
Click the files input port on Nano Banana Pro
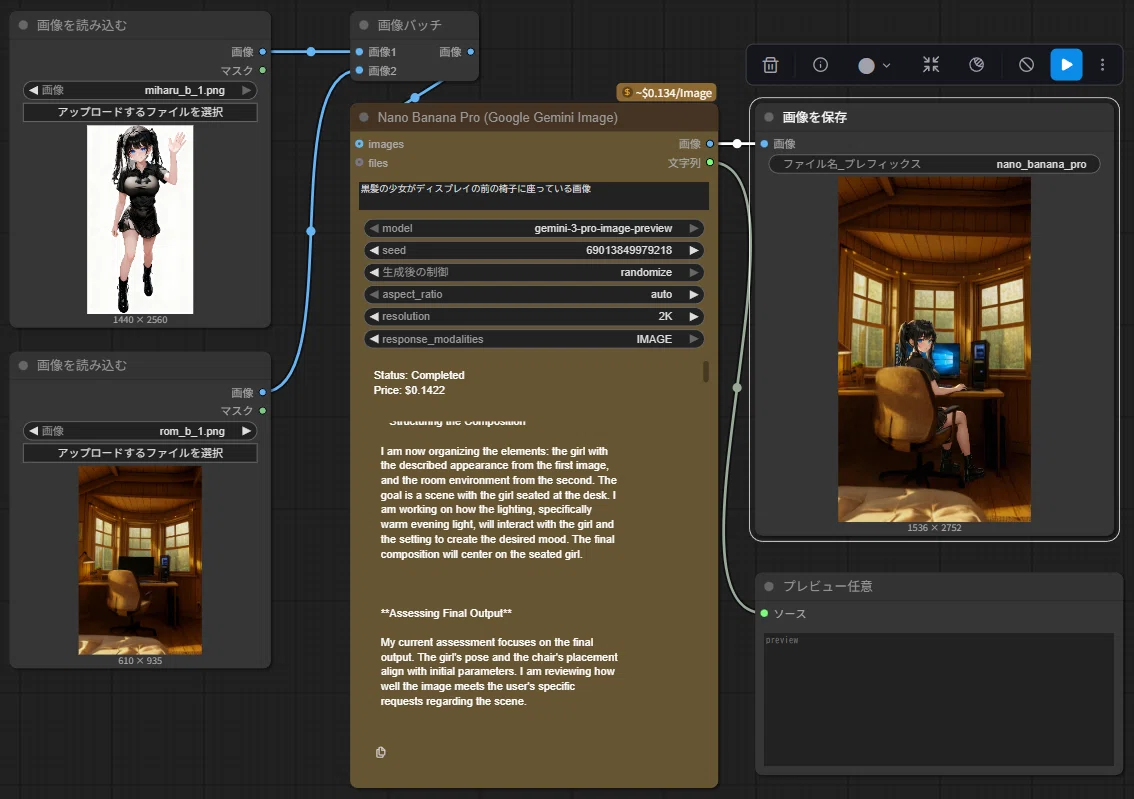359,163
